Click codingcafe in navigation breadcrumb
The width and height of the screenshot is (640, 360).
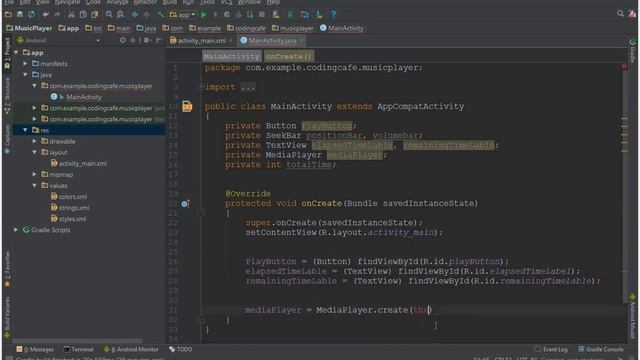246,28
